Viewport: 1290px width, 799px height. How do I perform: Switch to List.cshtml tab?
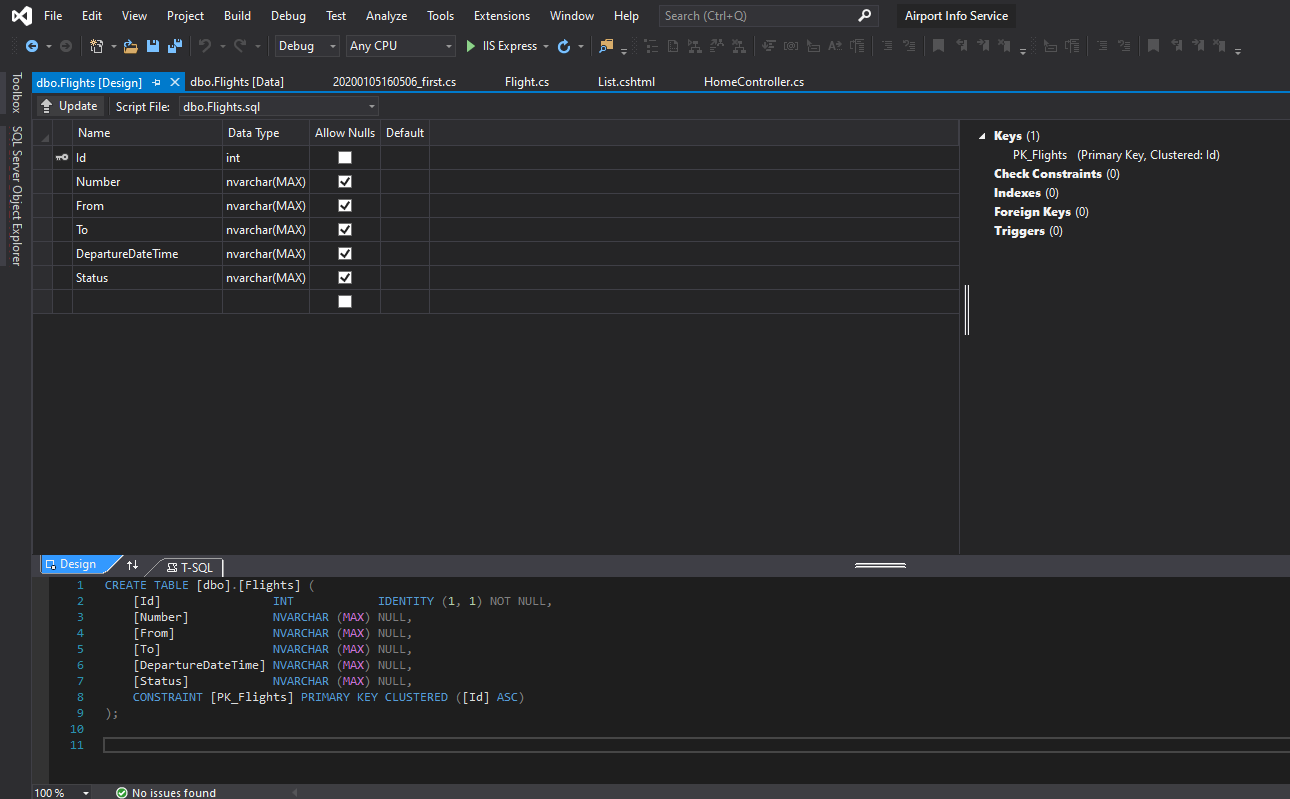(x=626, y=82)
